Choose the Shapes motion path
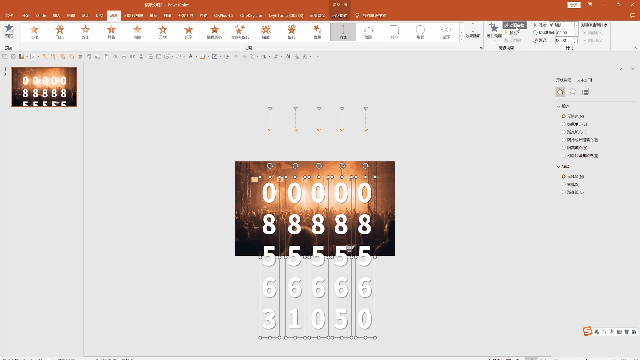This screenshot has height=360, width=640. click(420, 32)
